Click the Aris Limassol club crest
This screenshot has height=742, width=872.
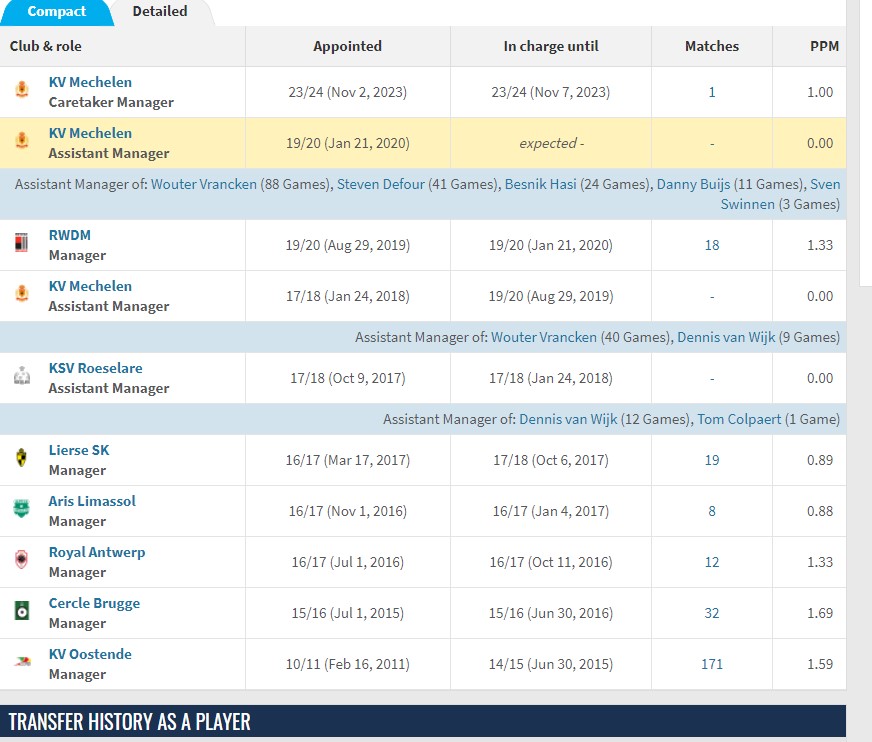pos(22,508)
